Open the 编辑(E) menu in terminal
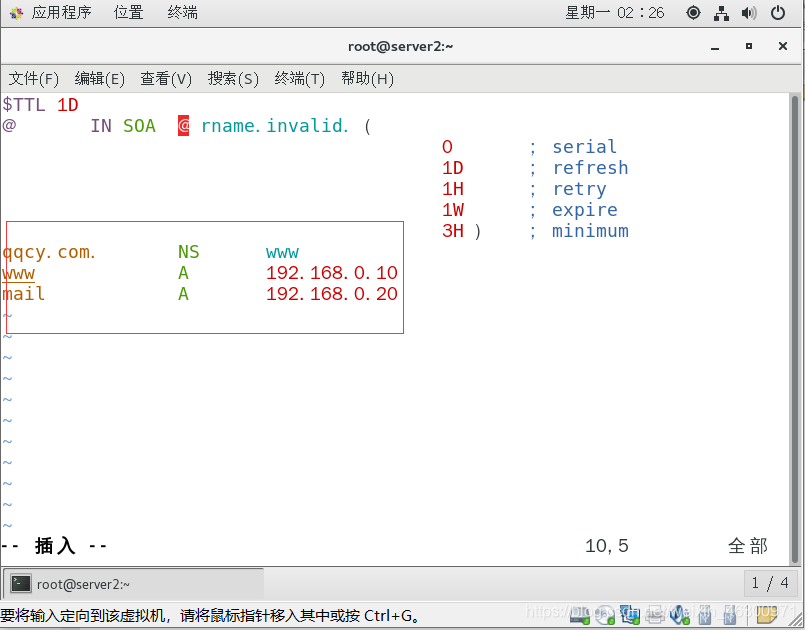 [x=100, y=79]
